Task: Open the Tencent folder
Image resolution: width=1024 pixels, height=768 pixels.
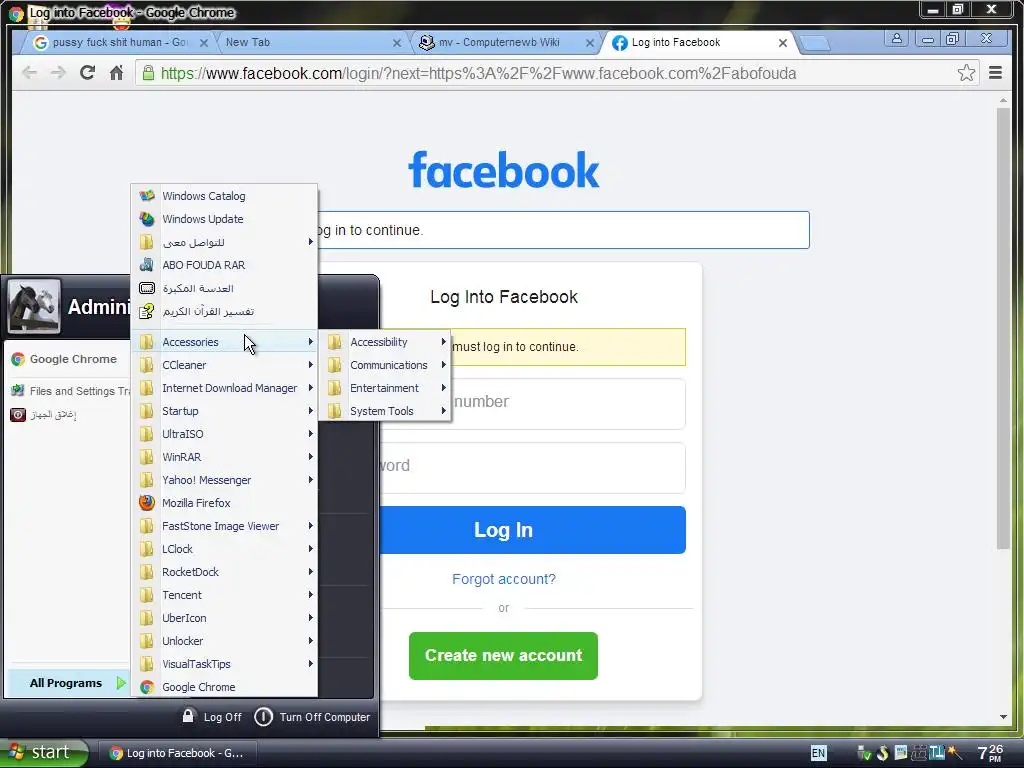Action: tap(224, 595)
